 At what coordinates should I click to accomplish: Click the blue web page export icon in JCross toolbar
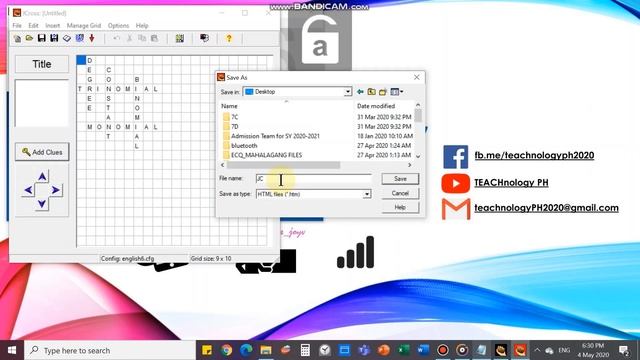pos(80,38)
